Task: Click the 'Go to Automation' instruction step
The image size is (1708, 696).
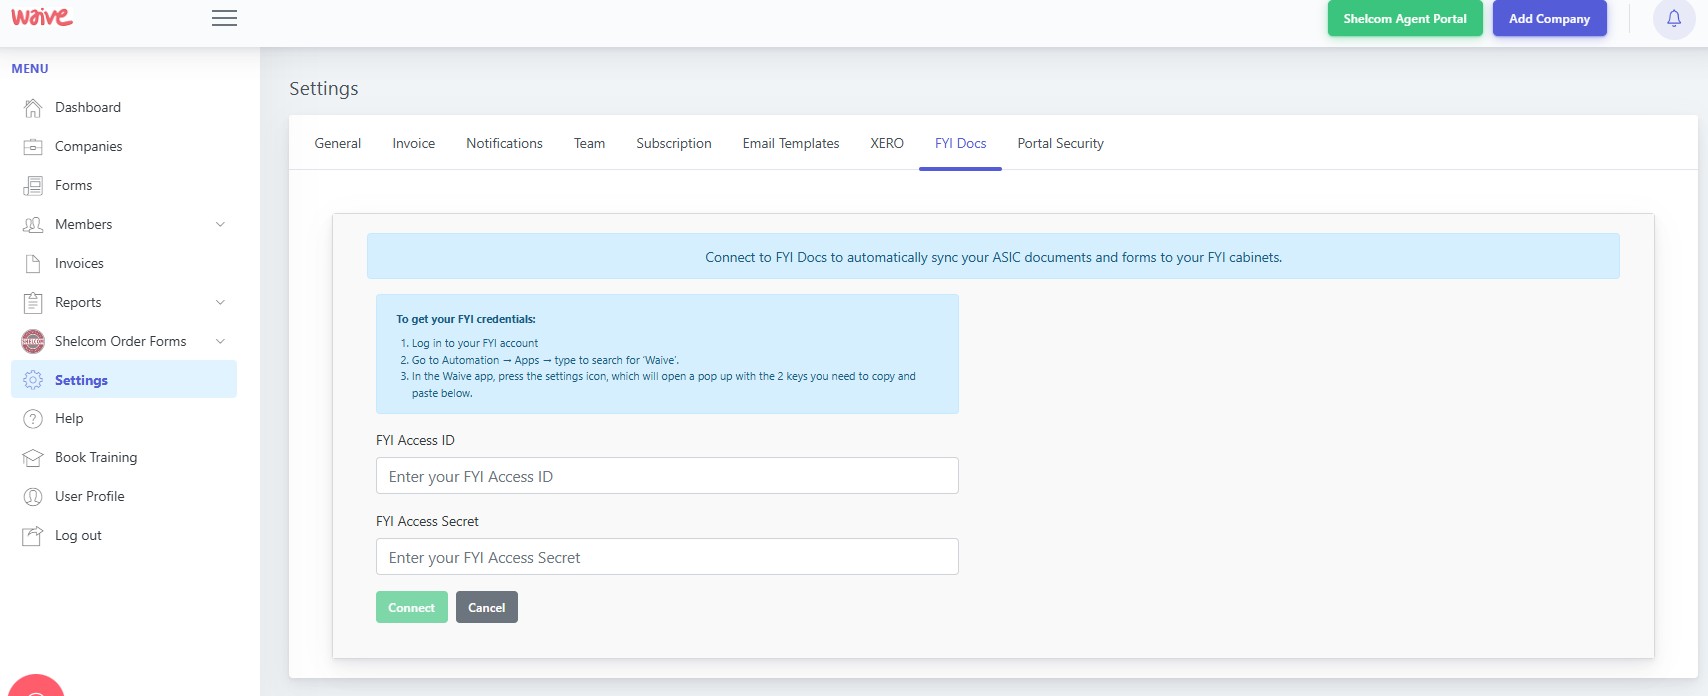Action: click(x=545, y=360)
